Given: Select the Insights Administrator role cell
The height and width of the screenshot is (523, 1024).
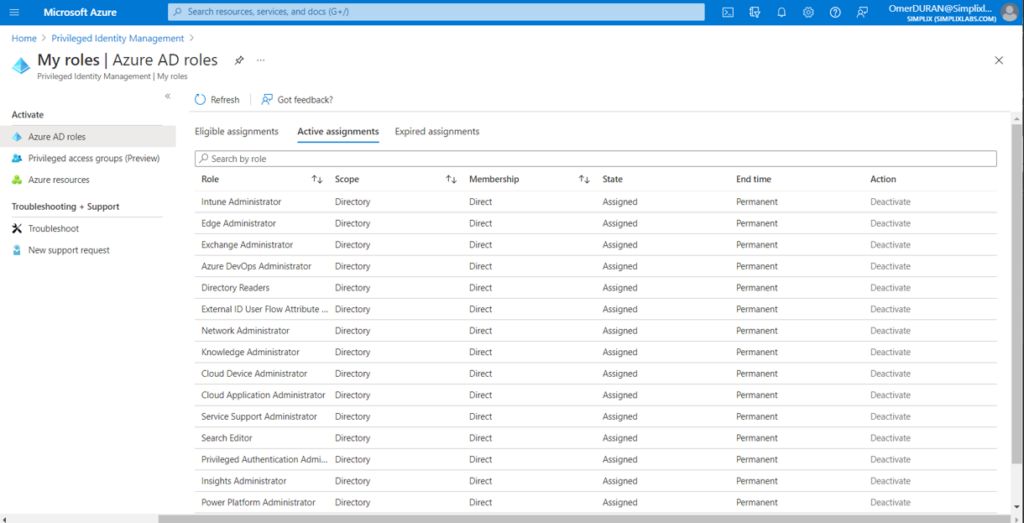Looking at the screenshot, I should pyautogui.click(x=244, y=481).
